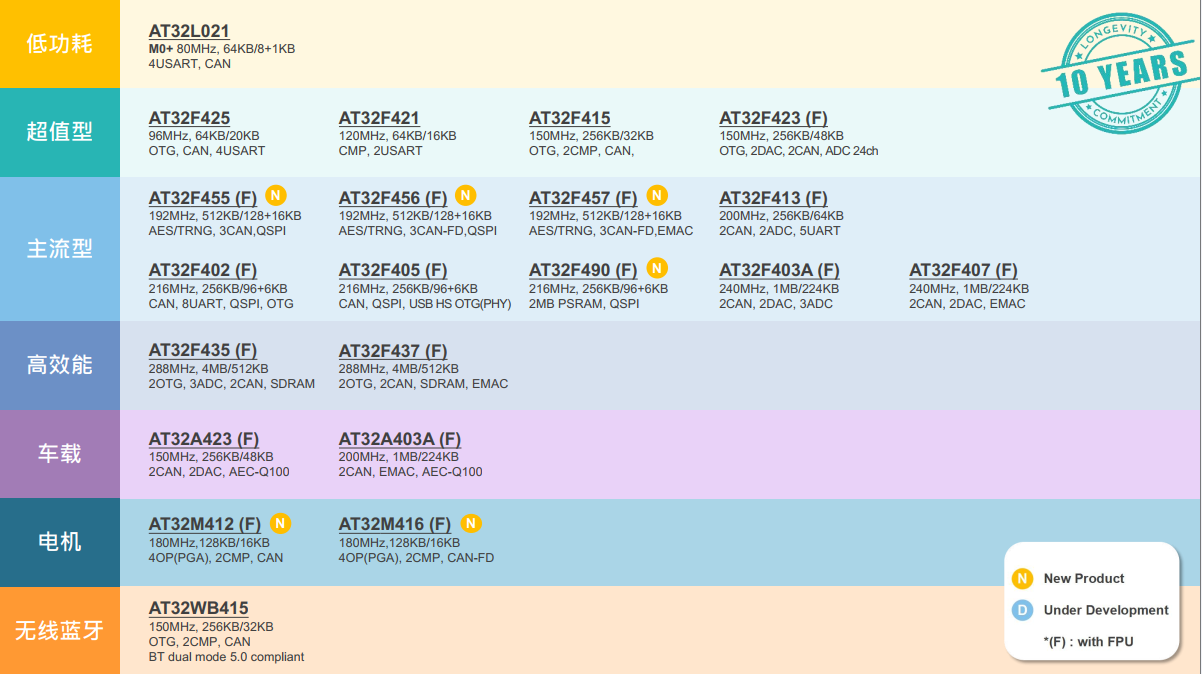Choose the 无线蓝牙 category tab
Viewport: 1202px width, 674px height.
pos(60,631)
